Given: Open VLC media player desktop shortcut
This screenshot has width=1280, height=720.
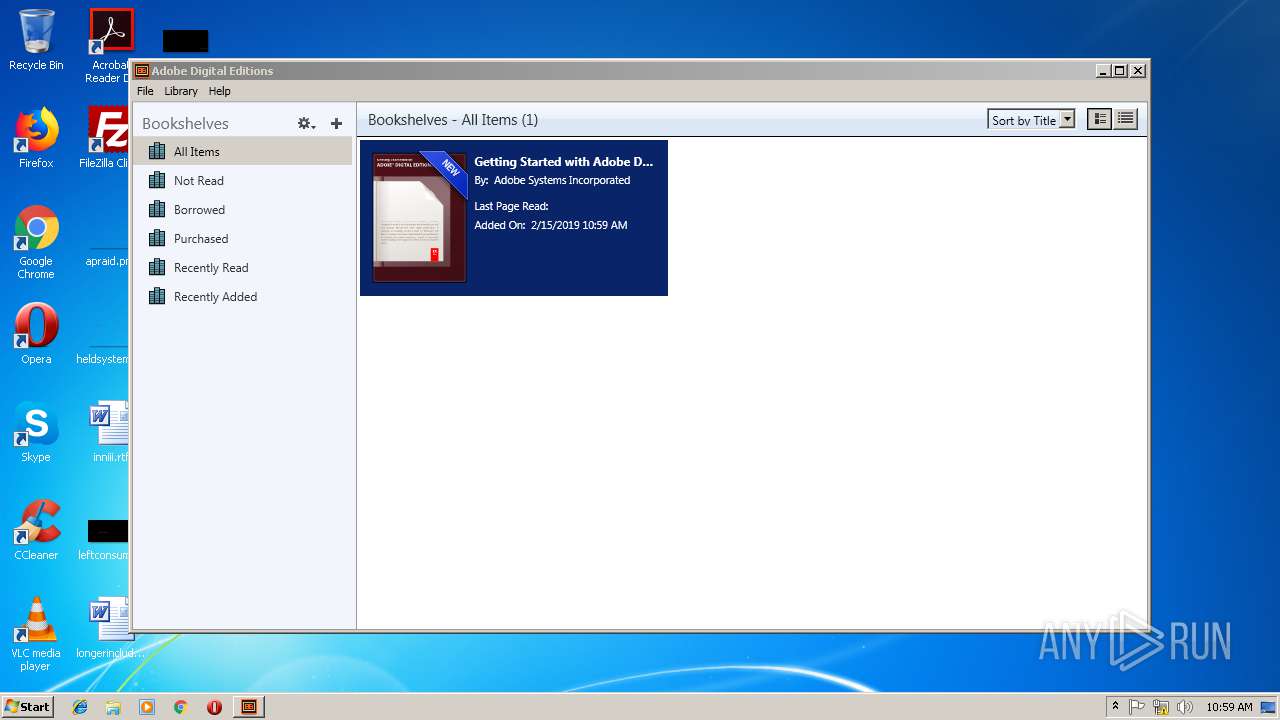Looking at the screenshot, I should tap(36, 634).
